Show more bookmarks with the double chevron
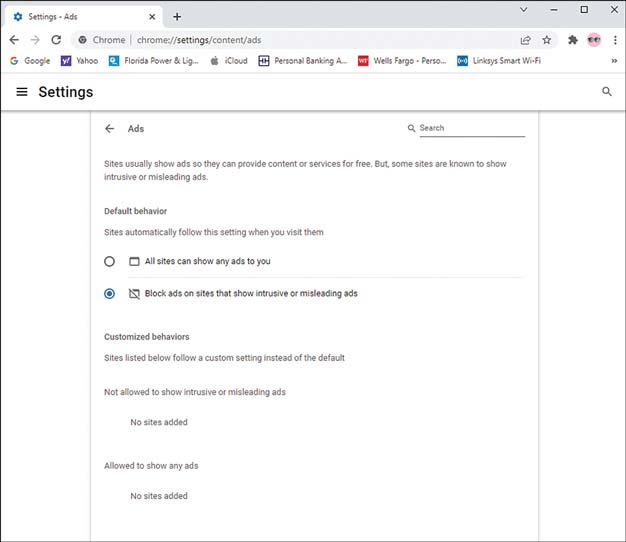The height and width of the screenshot is (542, 626). click(x=614, y=61)
